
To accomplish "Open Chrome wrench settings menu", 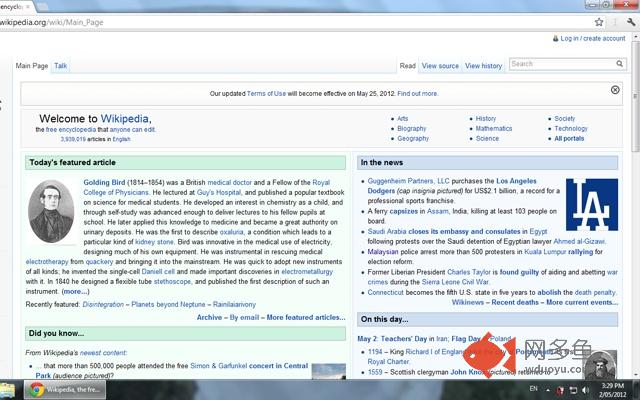I will tap(631, 22).
